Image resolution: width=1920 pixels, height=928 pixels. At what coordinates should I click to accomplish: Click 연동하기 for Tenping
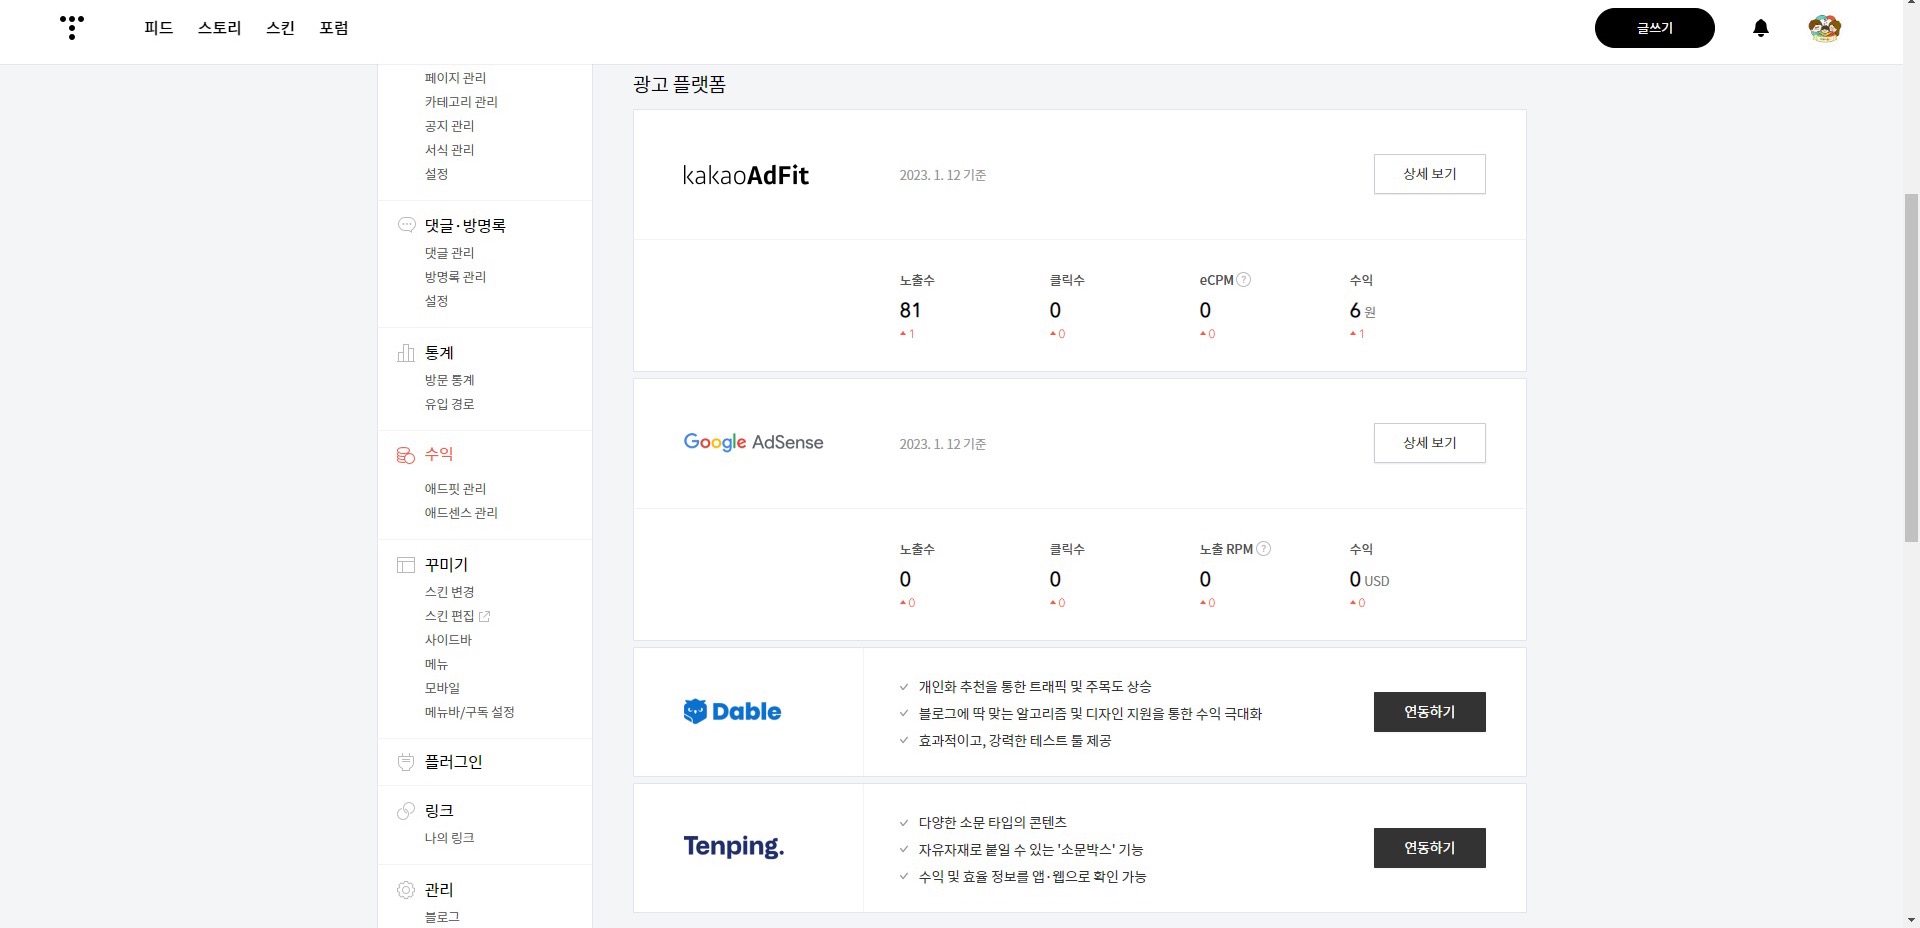1430,848
